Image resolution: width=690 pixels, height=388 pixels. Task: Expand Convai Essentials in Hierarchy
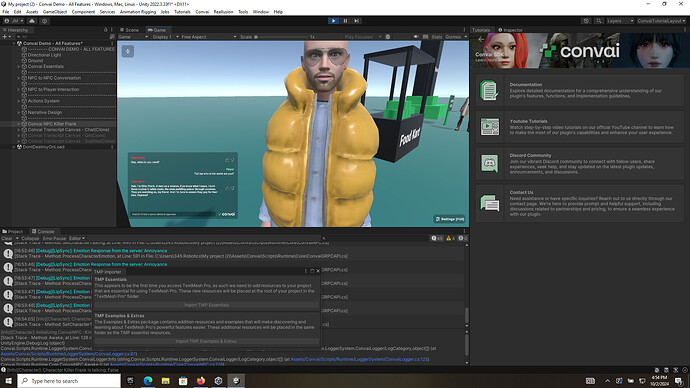[19, 66]
